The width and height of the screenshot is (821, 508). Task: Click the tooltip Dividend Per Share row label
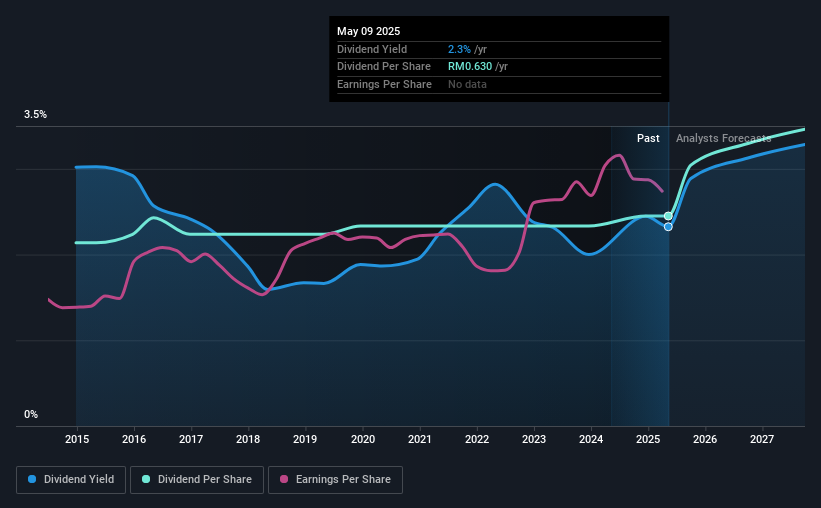click(x=384, y=67)
